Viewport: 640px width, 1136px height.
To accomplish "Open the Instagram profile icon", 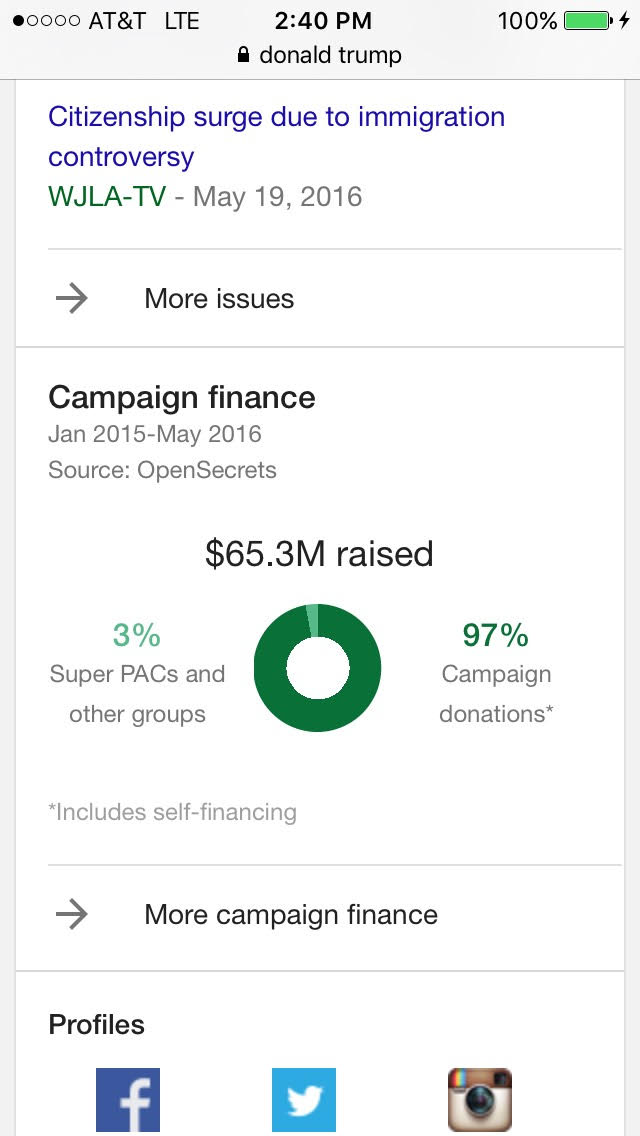I will [480, 1100].
